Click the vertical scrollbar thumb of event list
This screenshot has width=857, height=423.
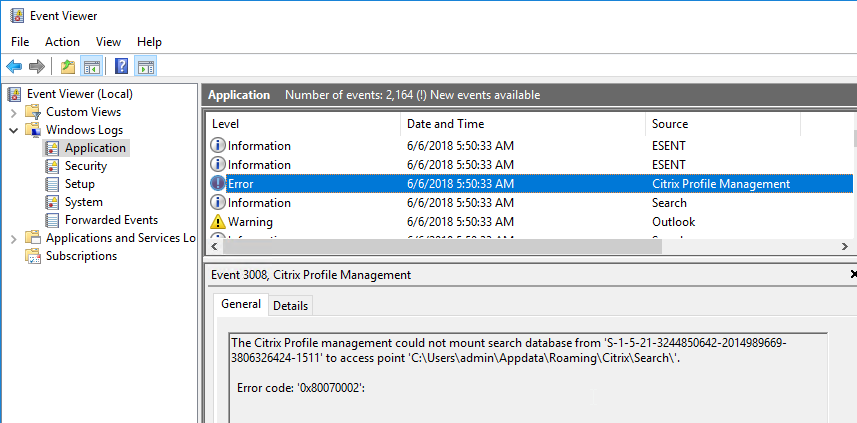(854, 139)
